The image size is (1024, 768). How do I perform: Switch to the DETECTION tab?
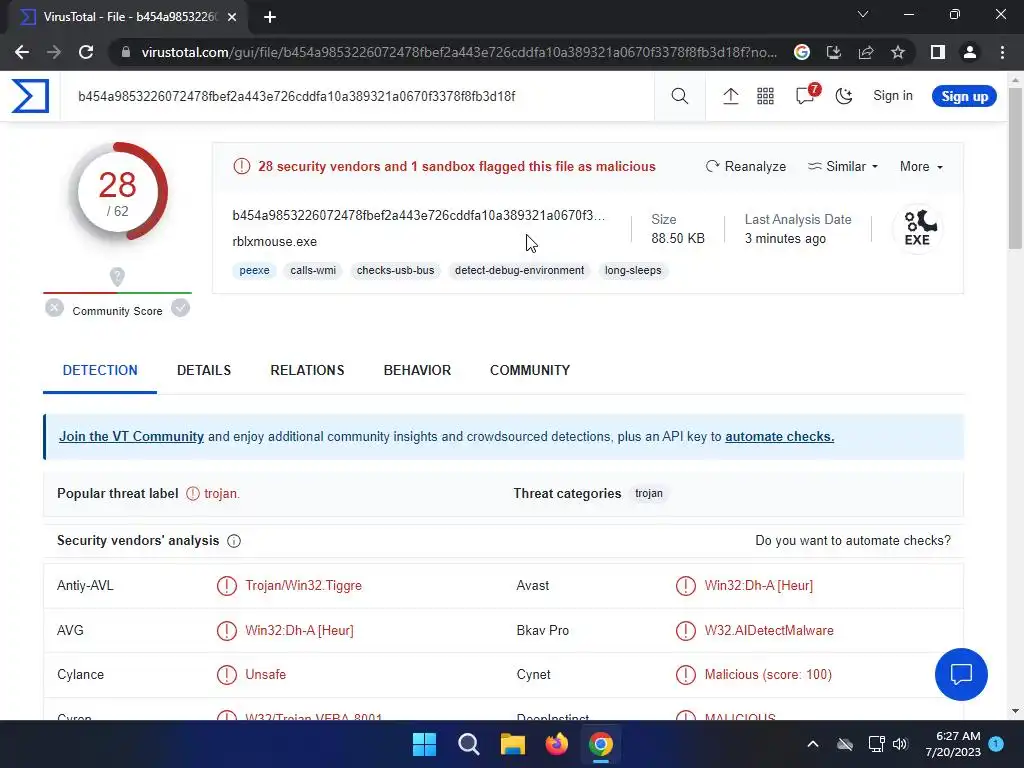pyautogui.click(x=100, y=370)
